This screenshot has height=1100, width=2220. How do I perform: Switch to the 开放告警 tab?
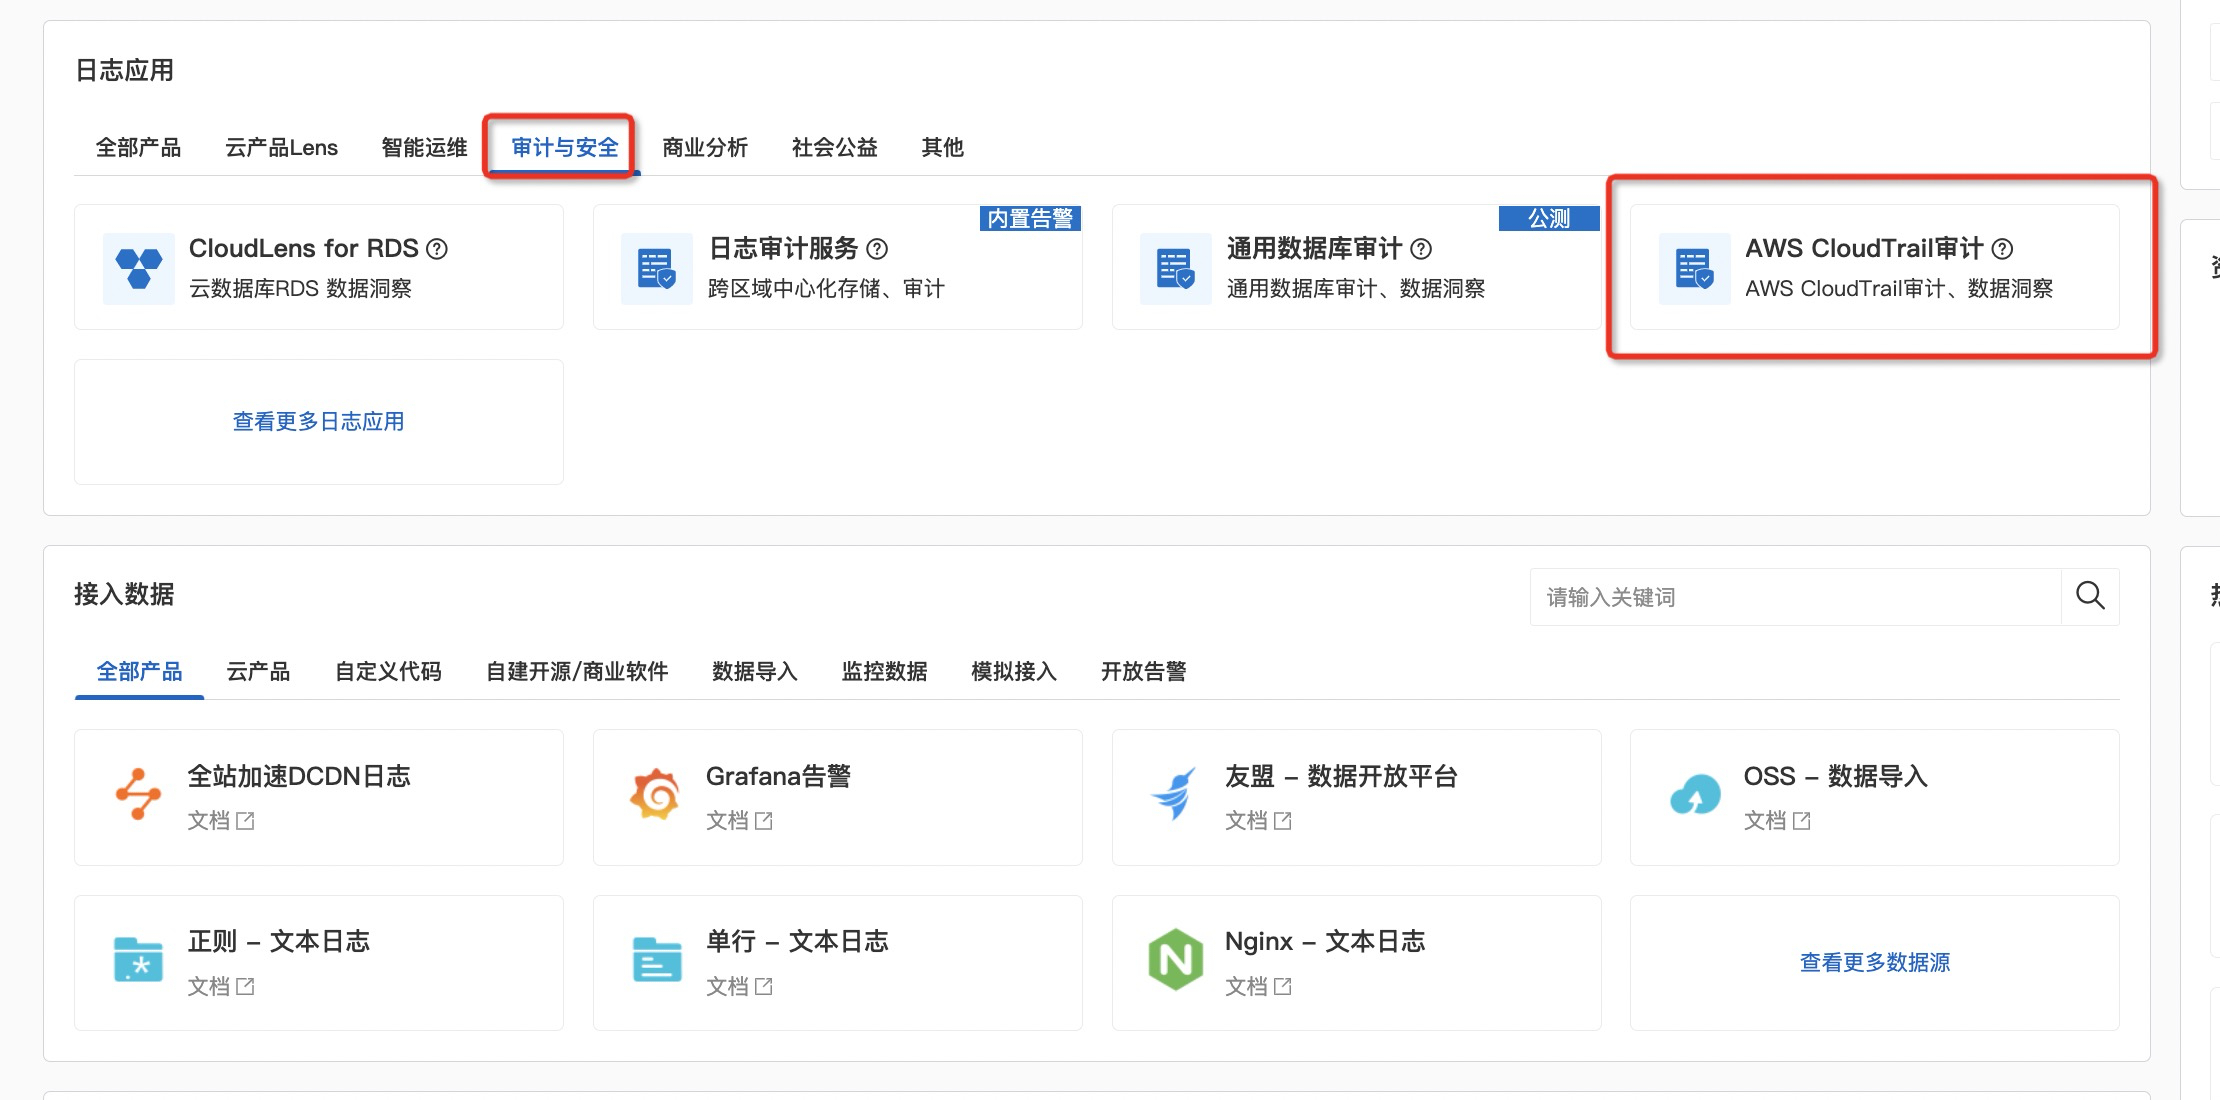pyautogui.click(x=1144, y=671)
